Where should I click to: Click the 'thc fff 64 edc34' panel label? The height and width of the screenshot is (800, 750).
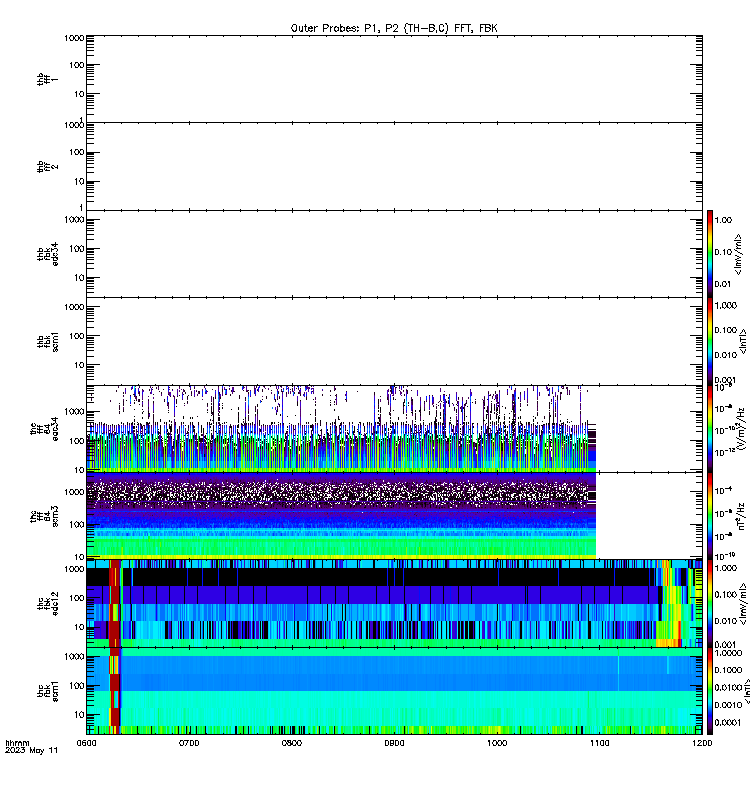(44, 429)
